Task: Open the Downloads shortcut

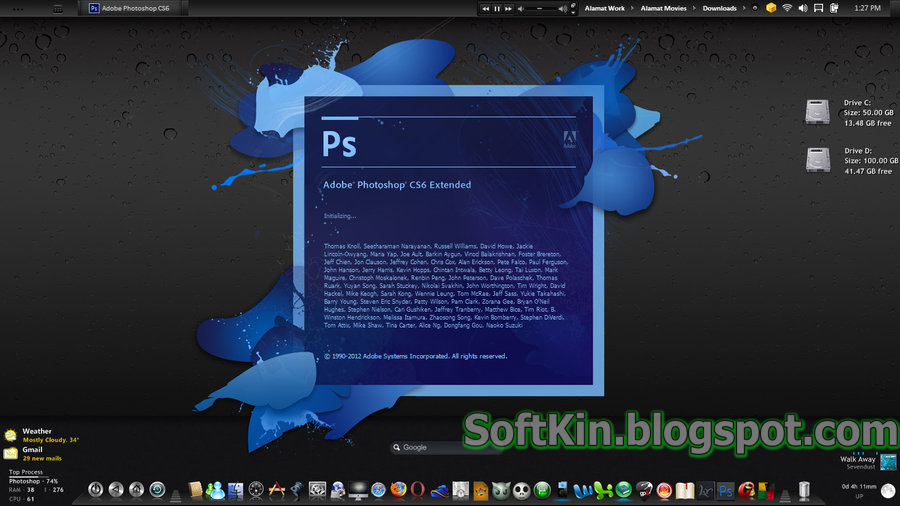Action: tap(719, 8)
